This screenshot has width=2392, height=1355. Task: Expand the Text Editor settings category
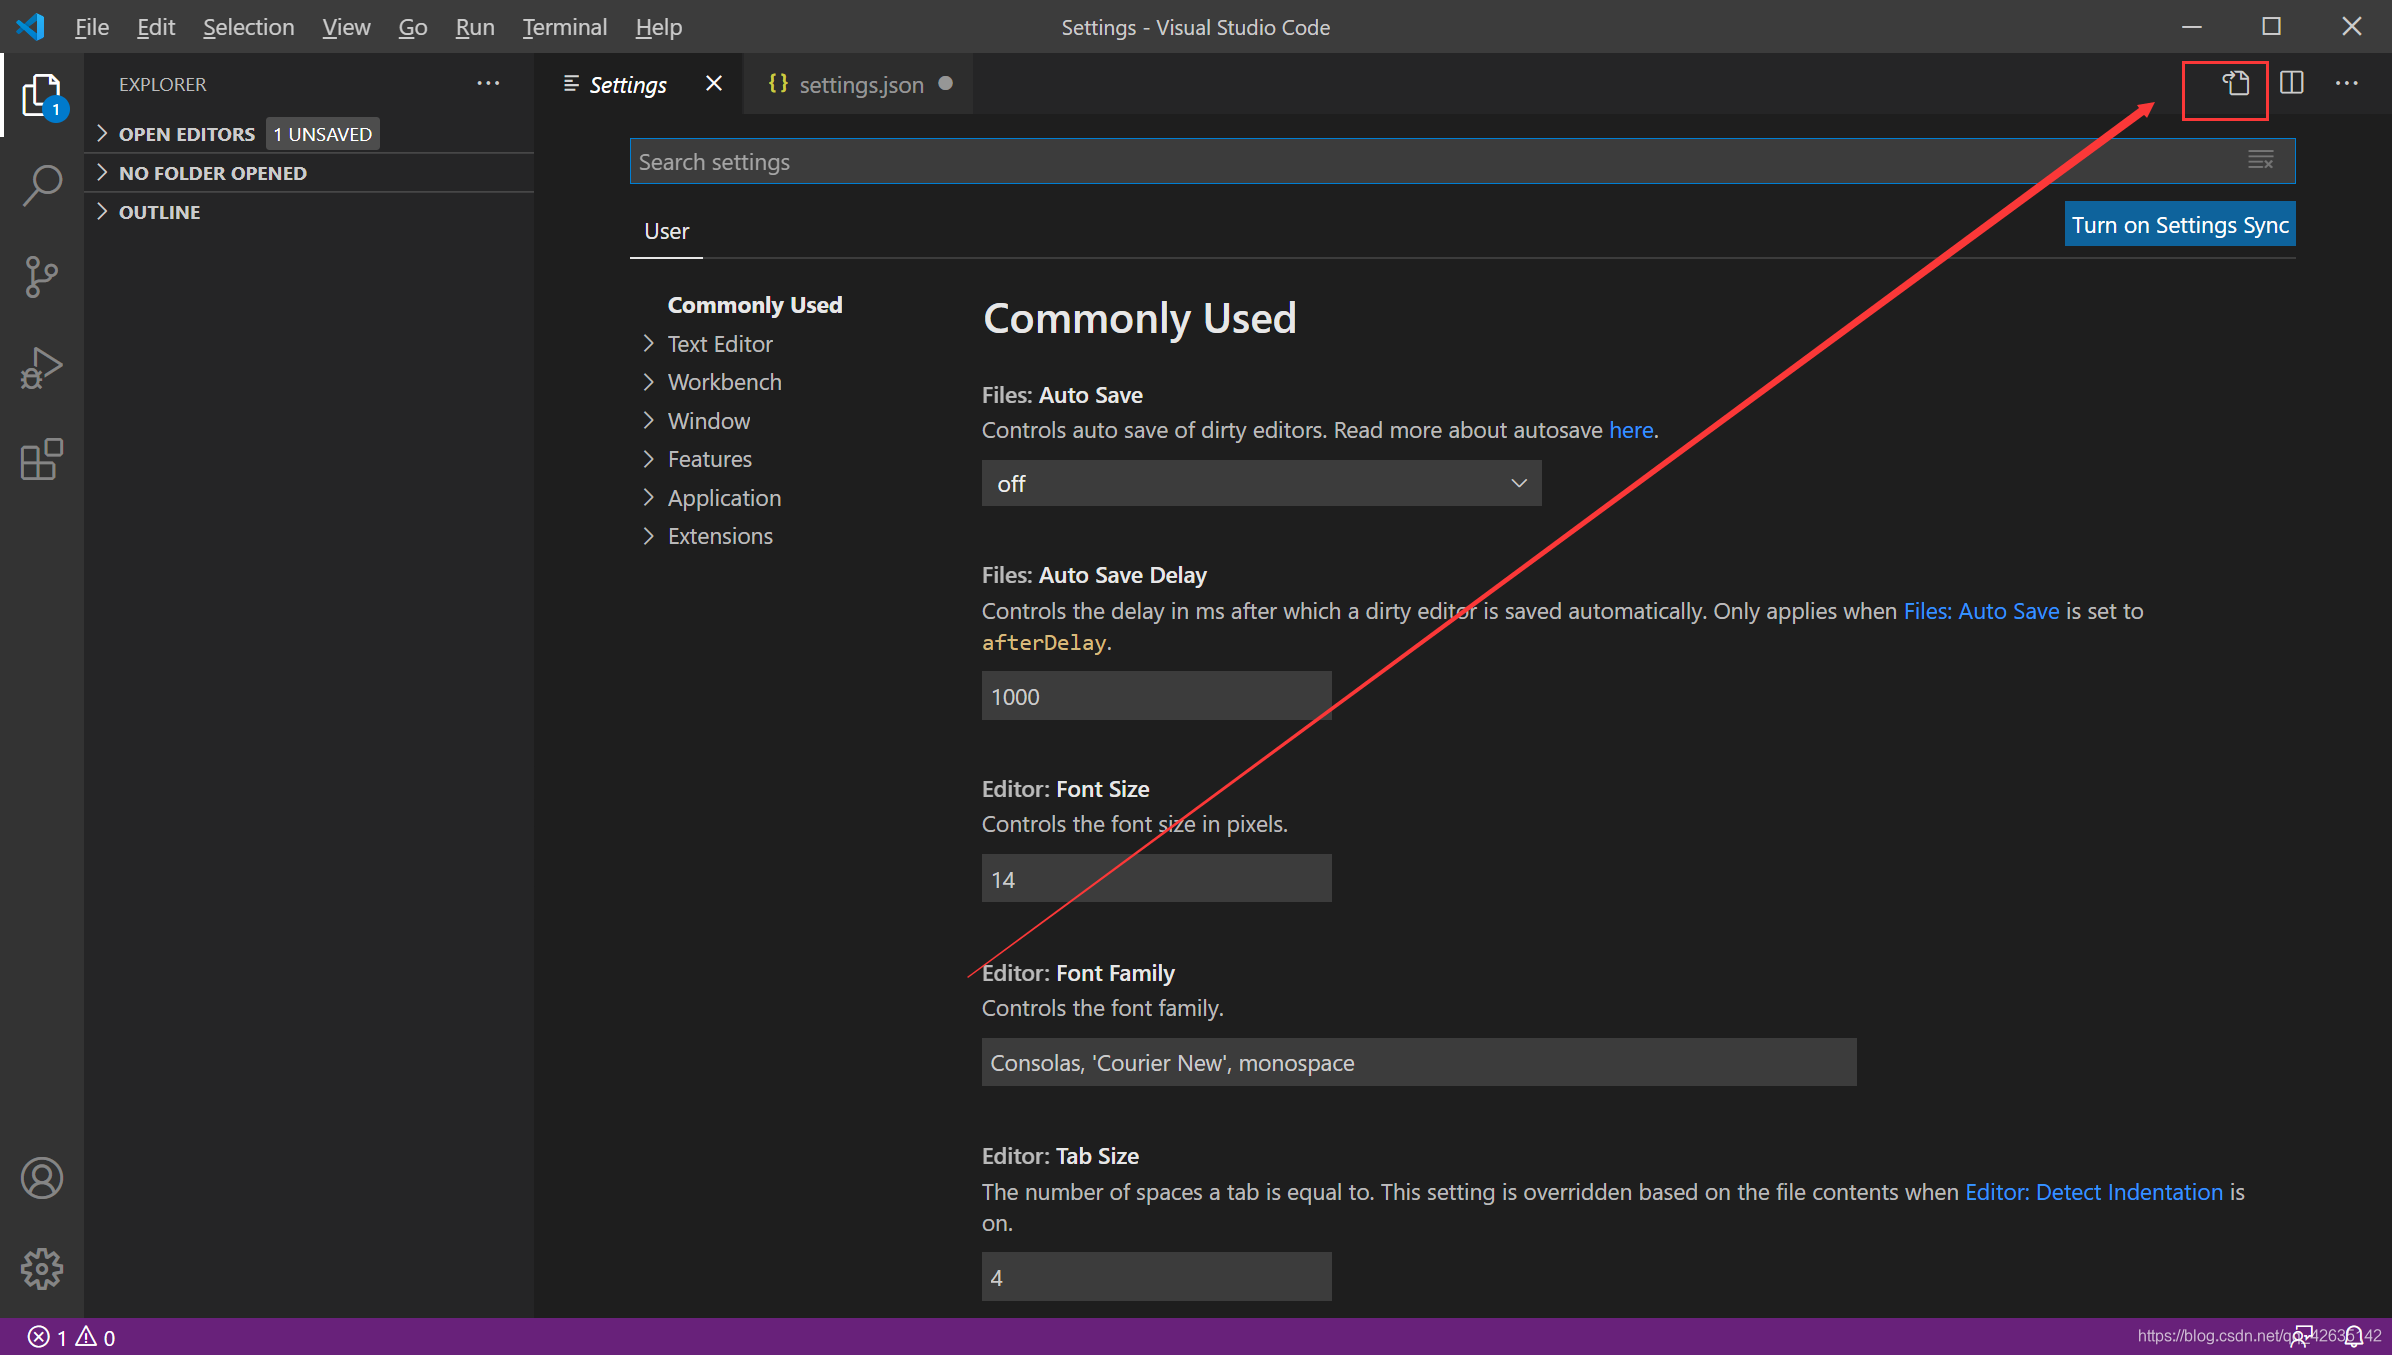coord(719,344)
